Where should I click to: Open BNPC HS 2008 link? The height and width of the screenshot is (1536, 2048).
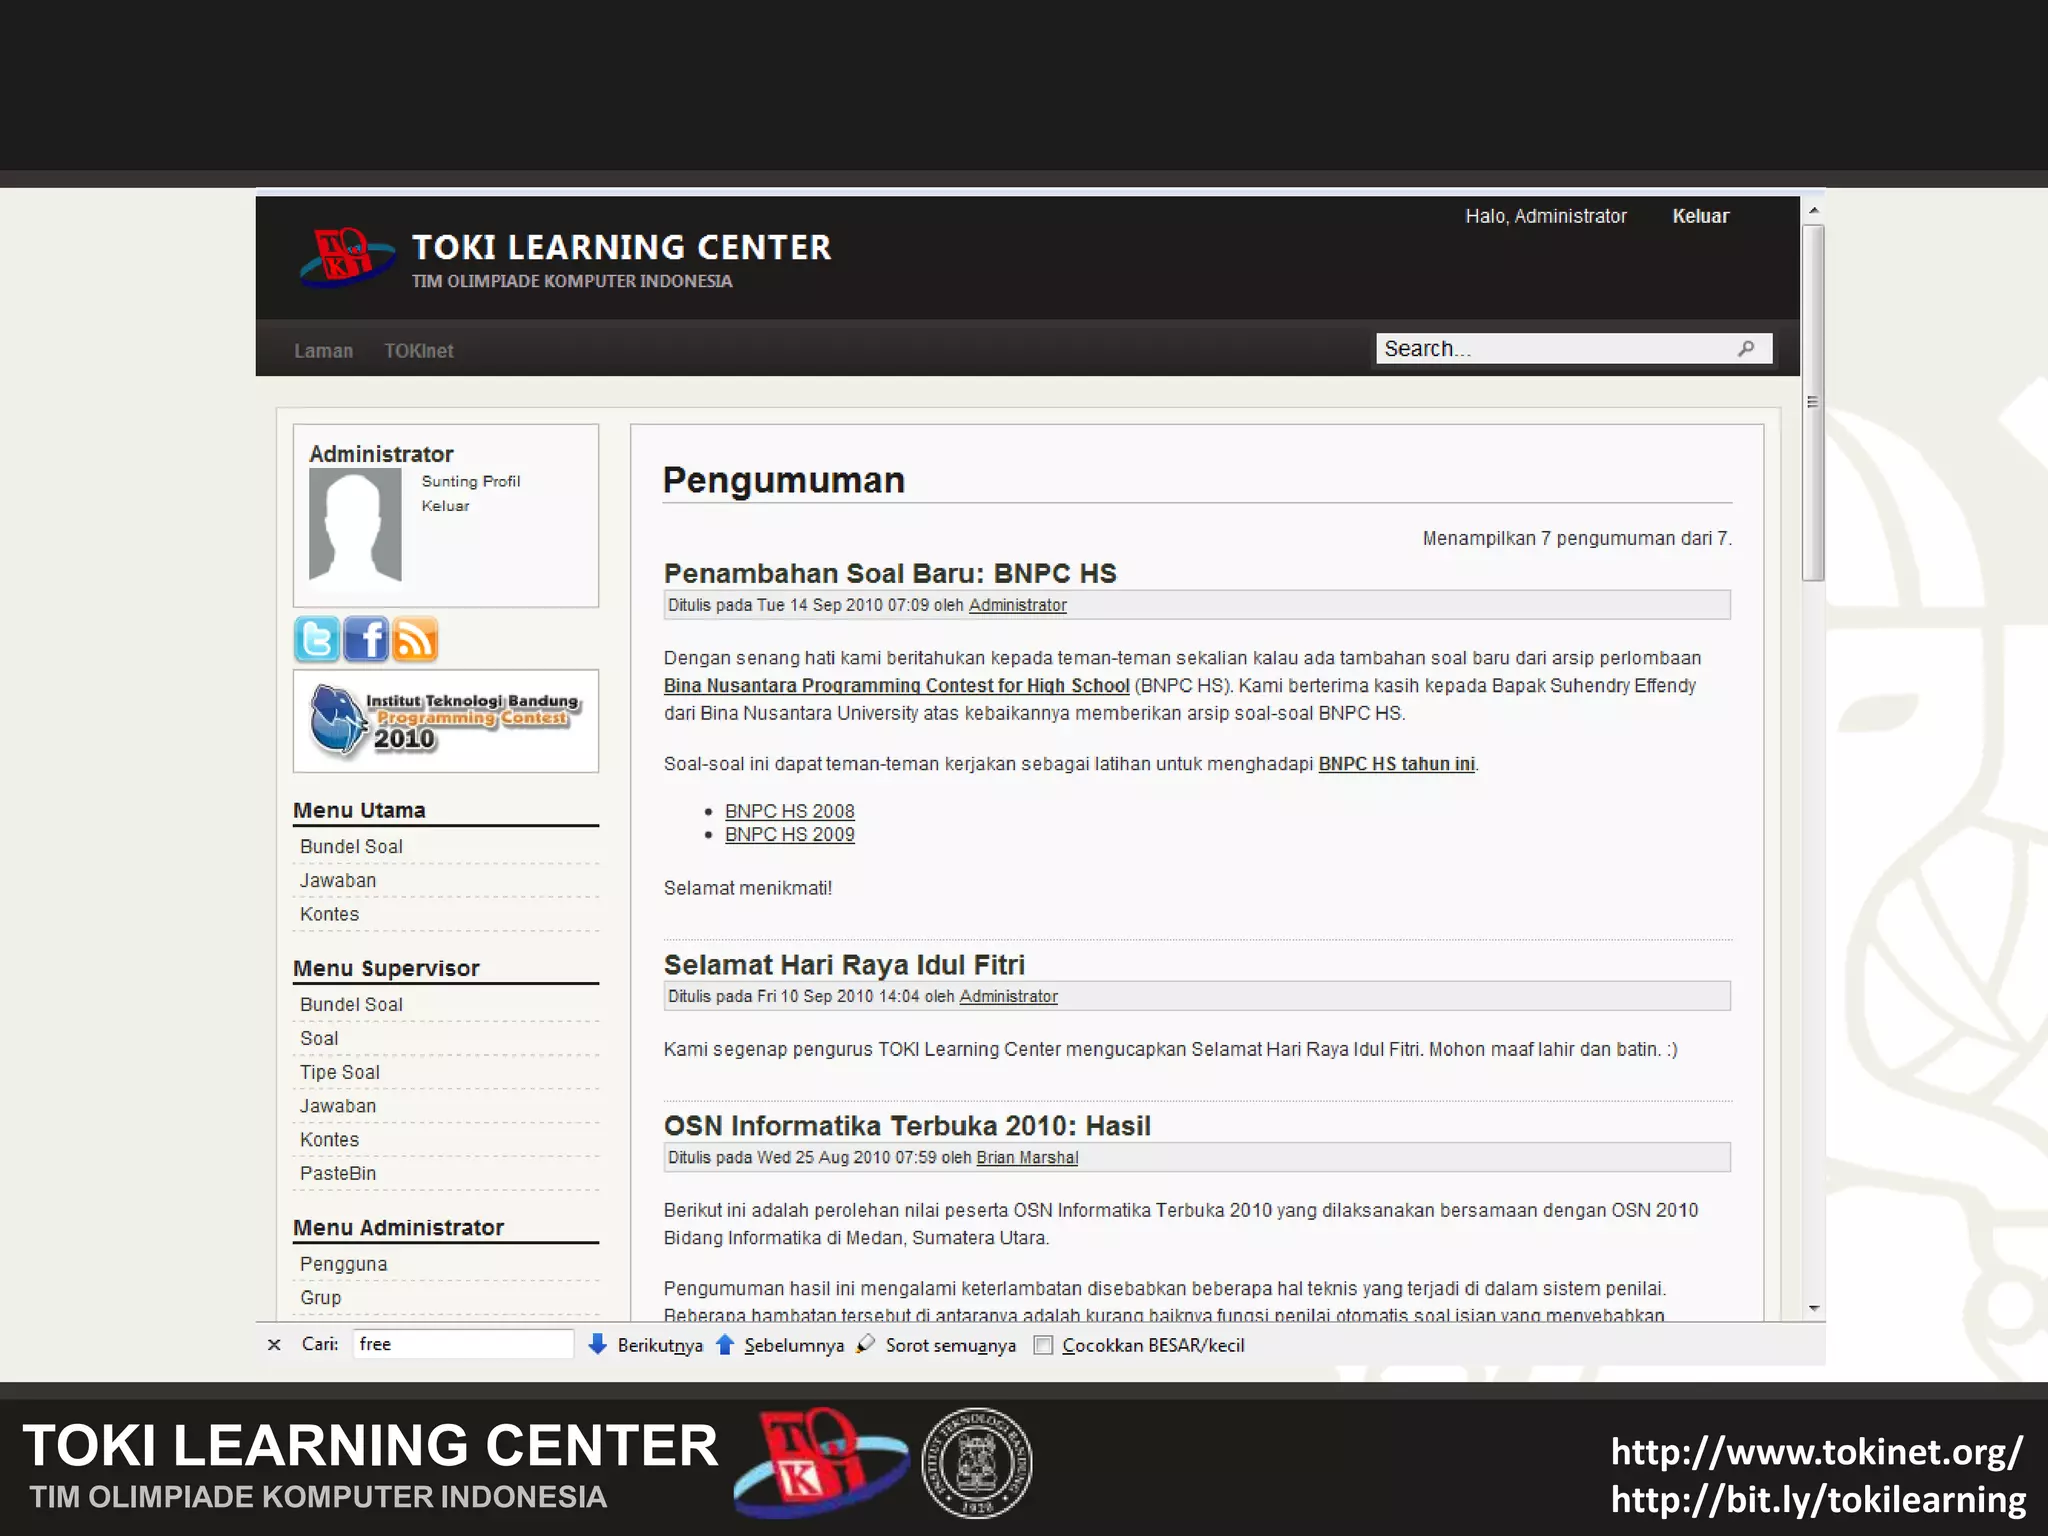[x=789, y=811]
